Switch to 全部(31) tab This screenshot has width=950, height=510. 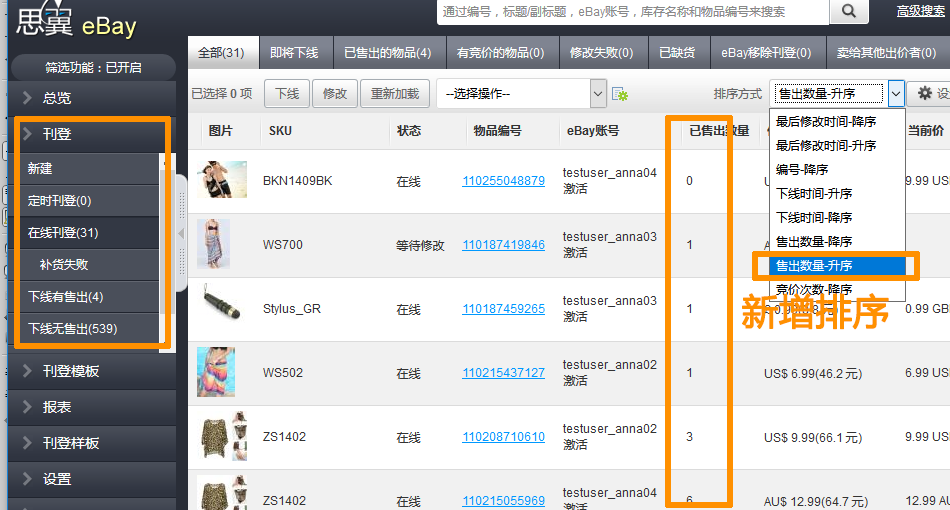pyautogui.click(x=222, y=53)
